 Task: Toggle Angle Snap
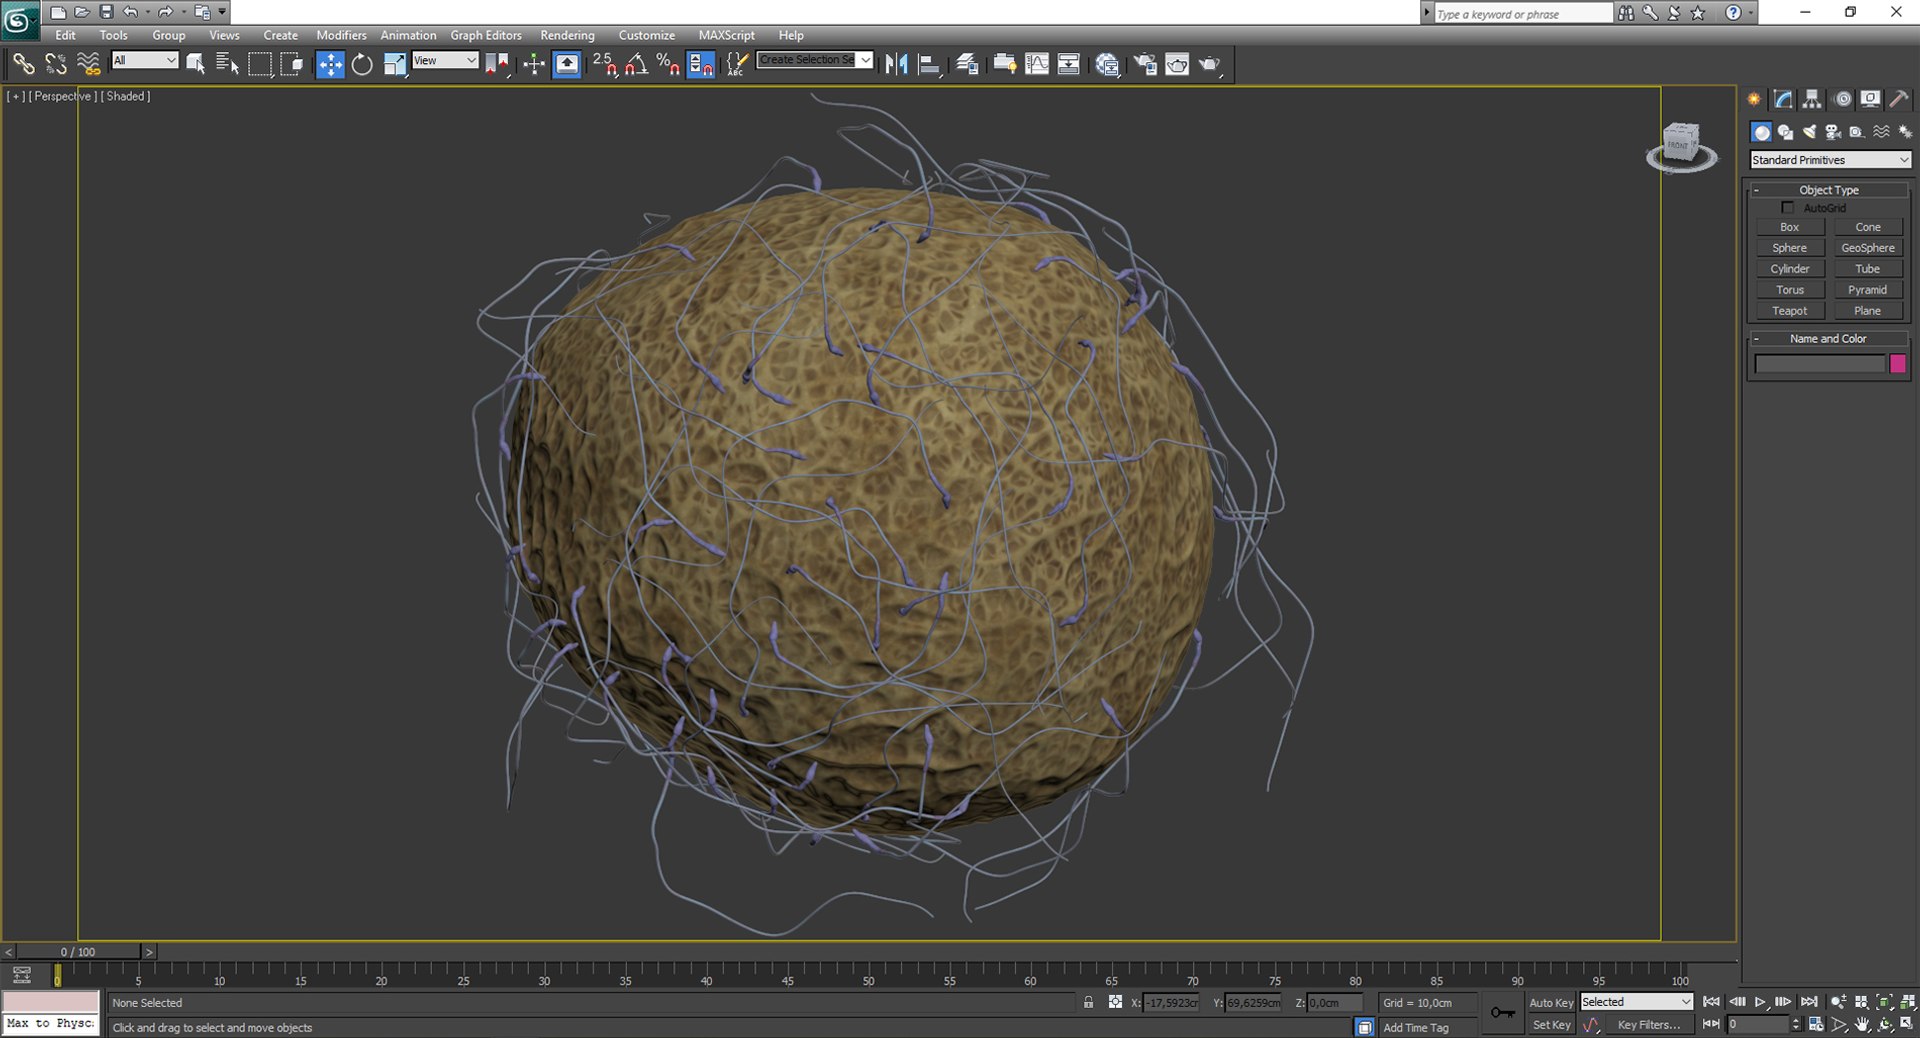pos(637,65)
